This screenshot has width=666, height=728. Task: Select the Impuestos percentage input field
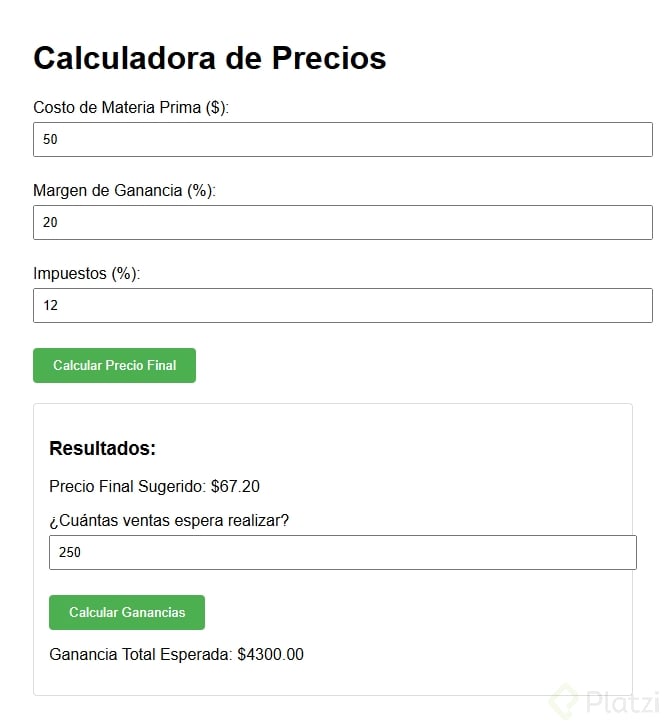click(342, 306)
